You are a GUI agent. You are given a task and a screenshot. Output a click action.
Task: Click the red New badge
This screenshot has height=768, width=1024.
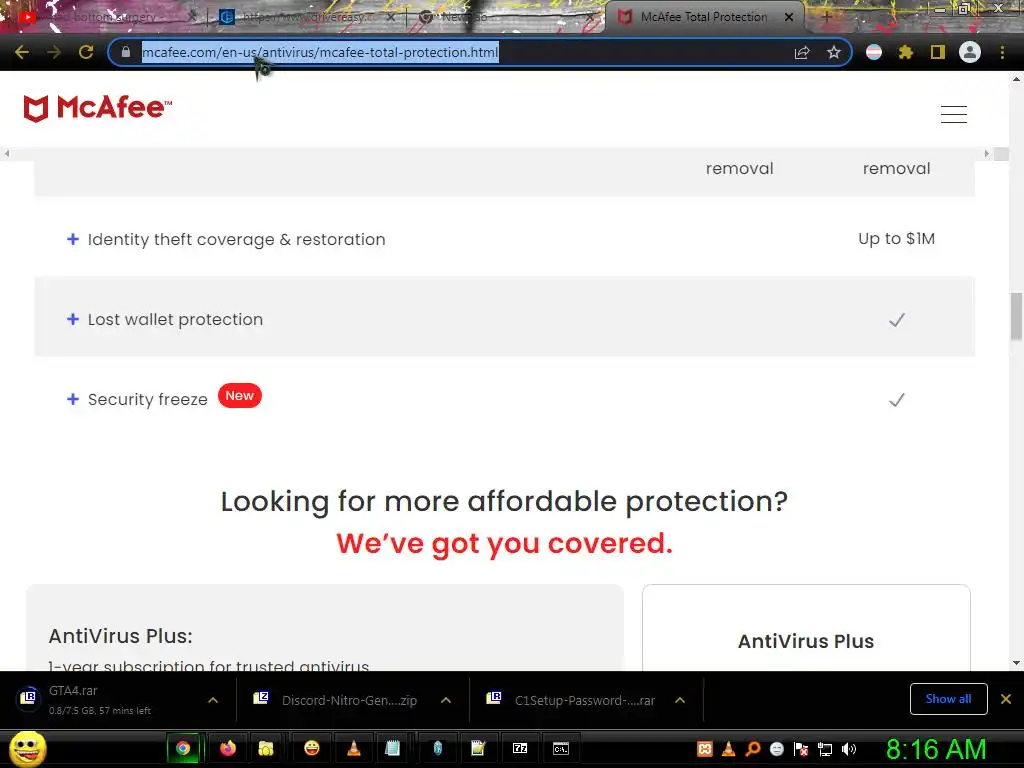tap(240, 396)
